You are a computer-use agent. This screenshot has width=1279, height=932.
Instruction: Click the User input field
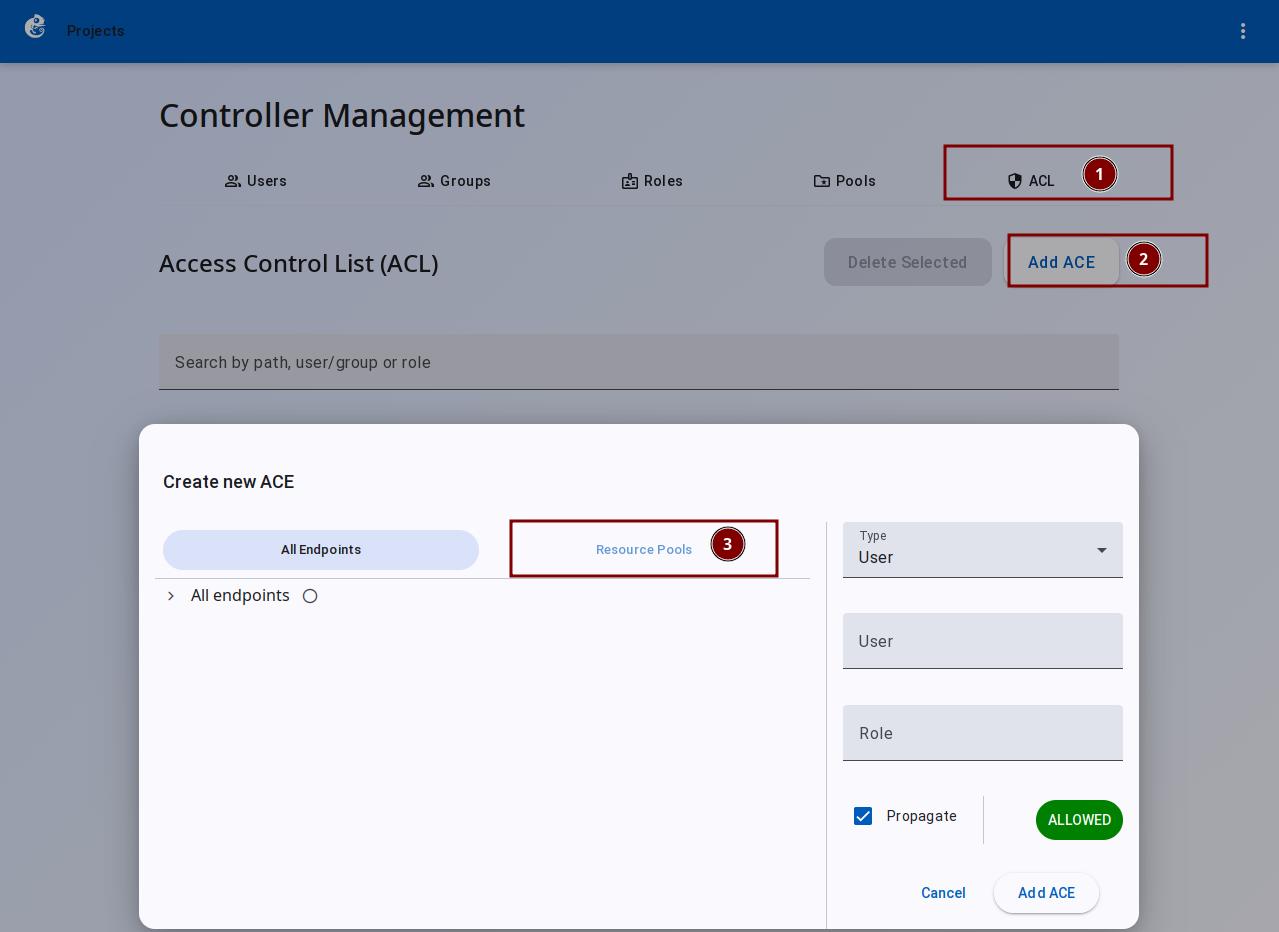983,641
